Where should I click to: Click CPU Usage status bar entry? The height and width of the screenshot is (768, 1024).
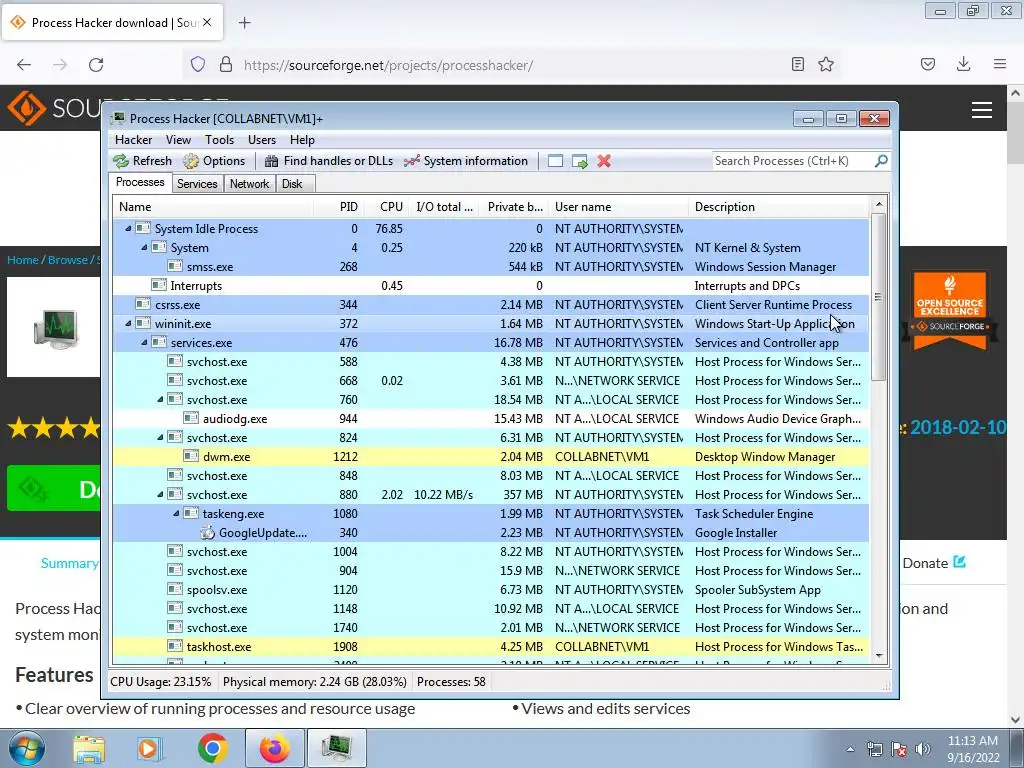pyautogui.click(x=161, y=682)
